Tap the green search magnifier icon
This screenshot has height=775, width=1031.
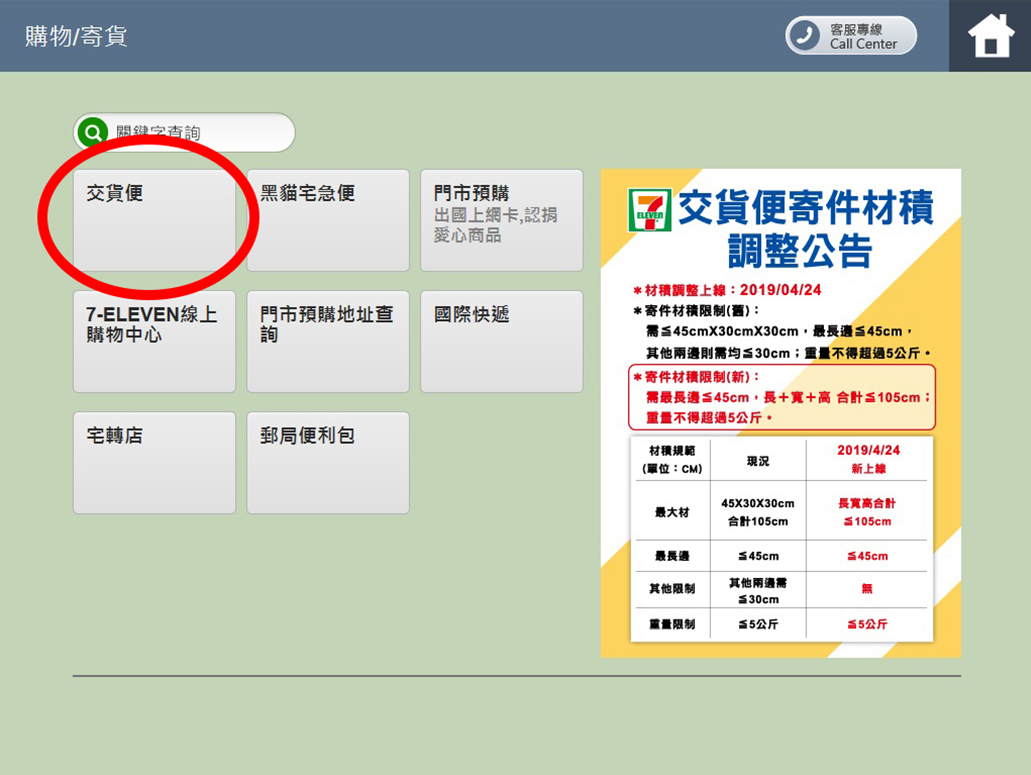click(93, 133)
